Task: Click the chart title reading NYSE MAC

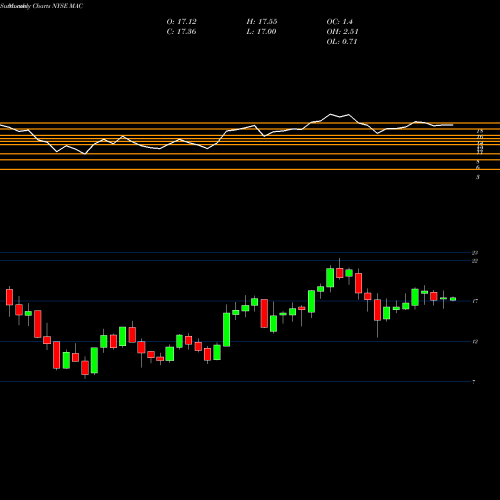Action: [x=68, y=6]
